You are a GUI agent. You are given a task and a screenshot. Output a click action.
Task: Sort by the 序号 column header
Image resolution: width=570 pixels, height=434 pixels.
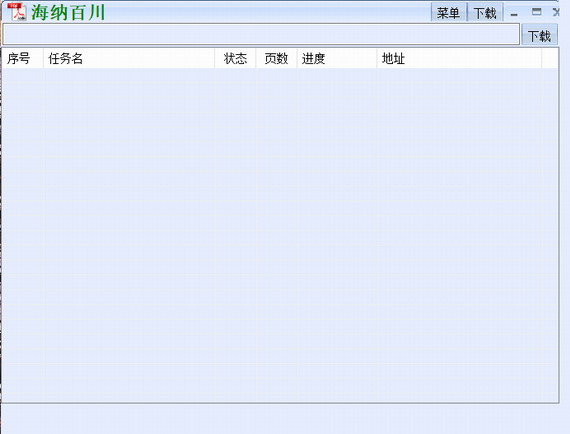pyautogui.click(x=23, y=58)
